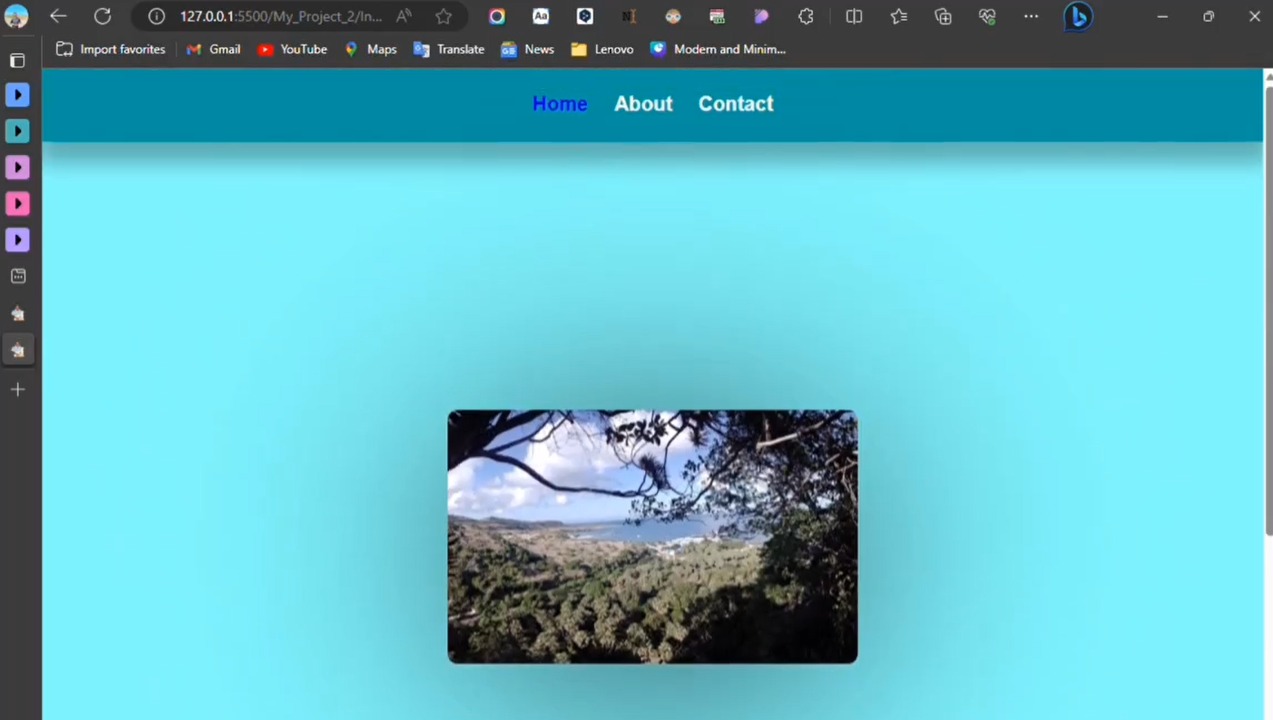Open the Contact page link

coord(735,104)
